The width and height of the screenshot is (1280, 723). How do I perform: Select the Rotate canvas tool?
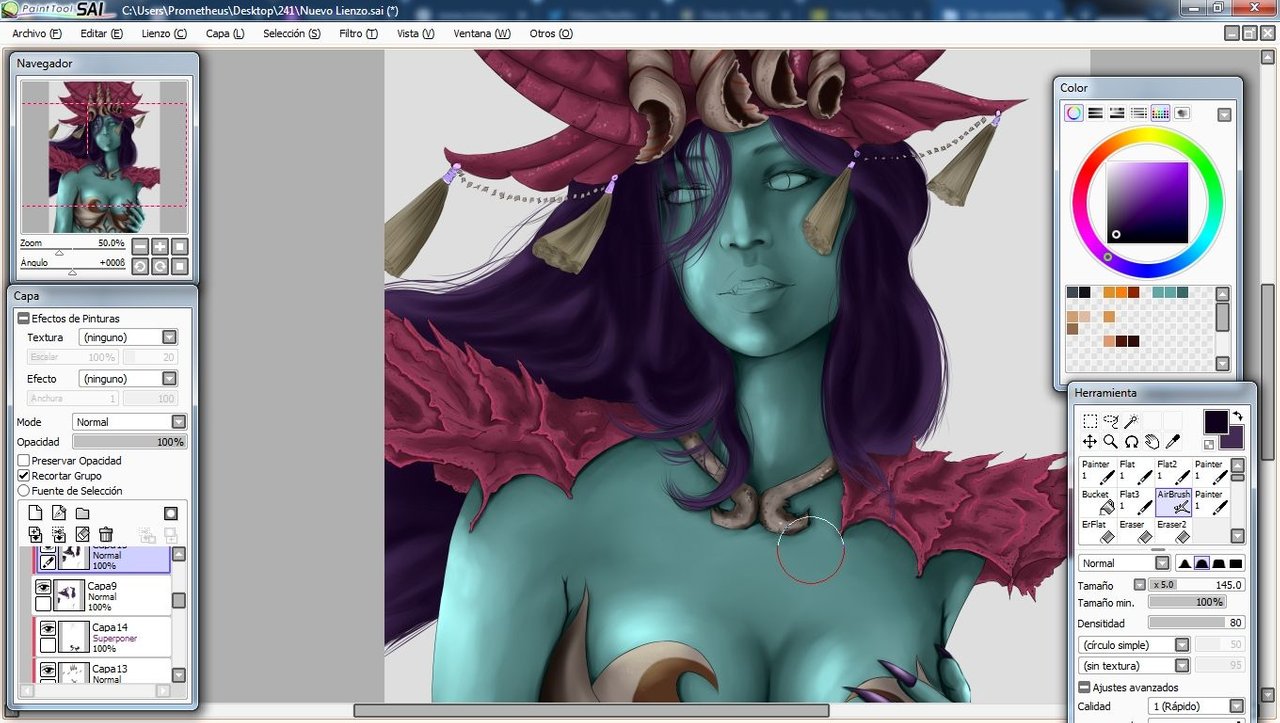1131,441
